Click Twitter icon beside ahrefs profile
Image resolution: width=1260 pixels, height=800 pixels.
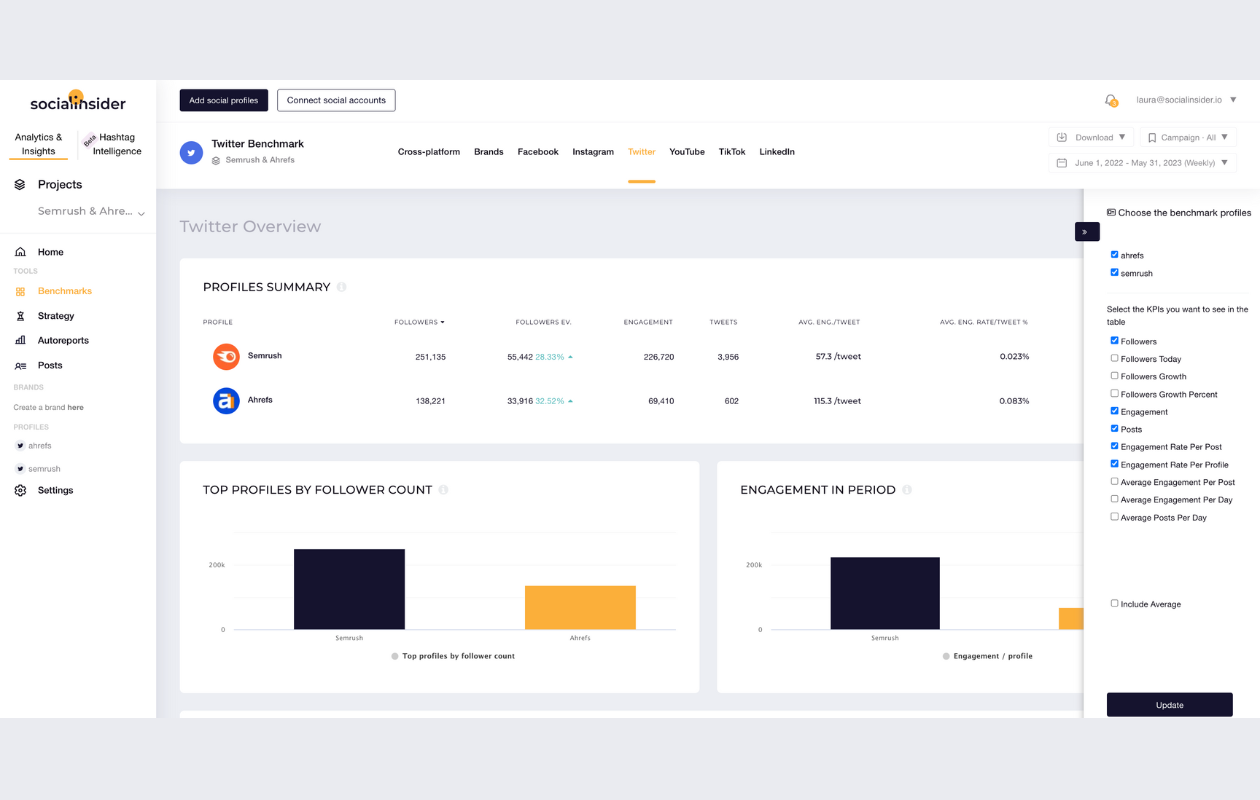point(20,446)
